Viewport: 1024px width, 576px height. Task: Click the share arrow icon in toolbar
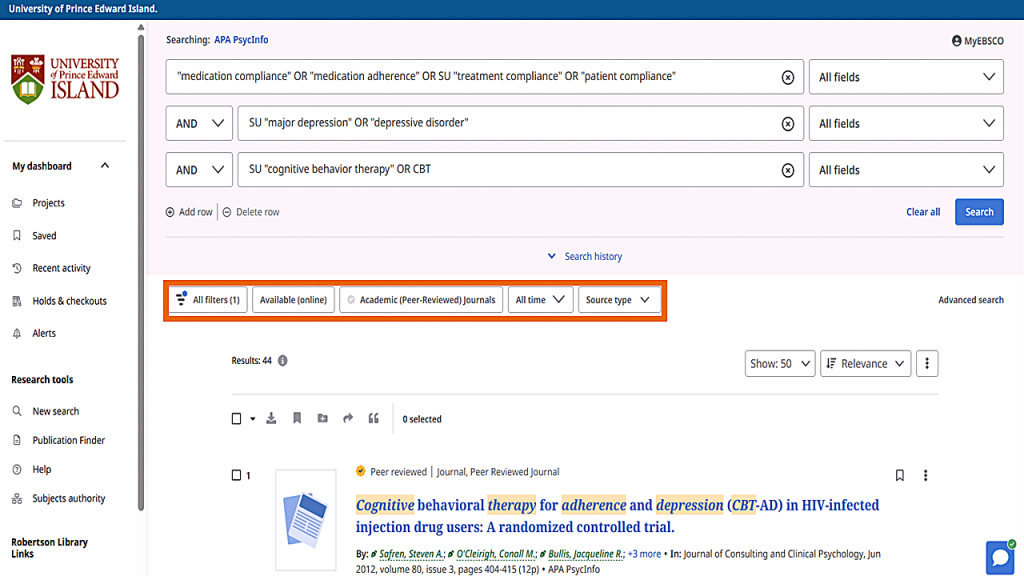pyautogui.click(x=348, y=419)
